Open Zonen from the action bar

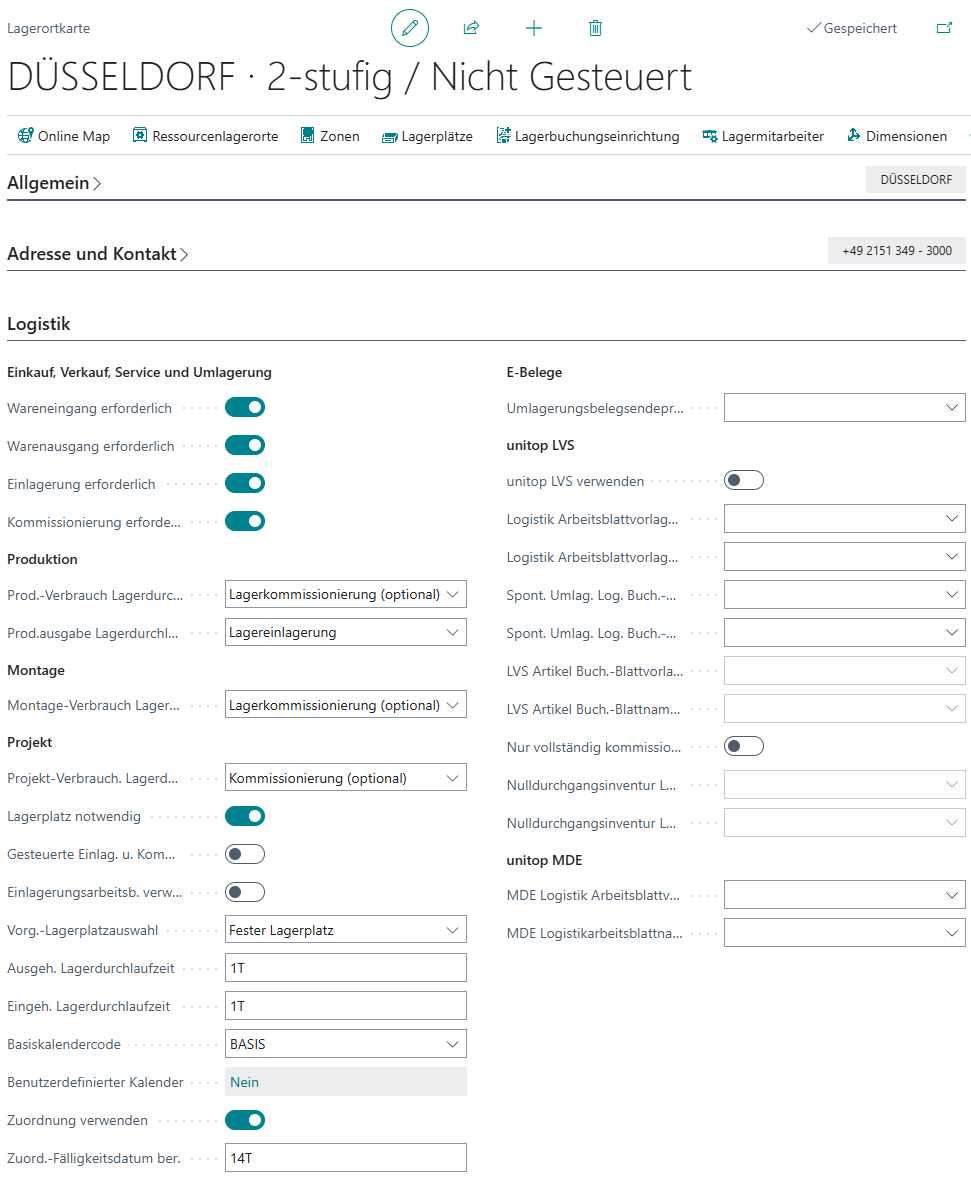point(330,136)
